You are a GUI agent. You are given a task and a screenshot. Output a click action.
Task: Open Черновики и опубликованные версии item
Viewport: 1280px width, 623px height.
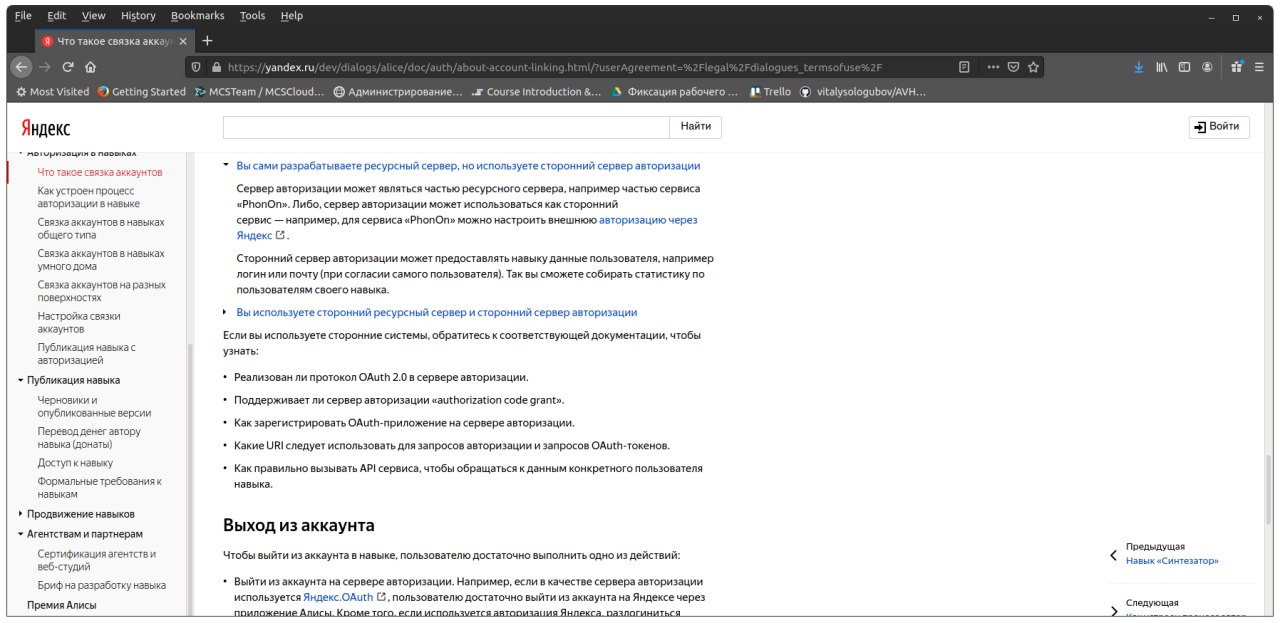[x=94, y=406]
